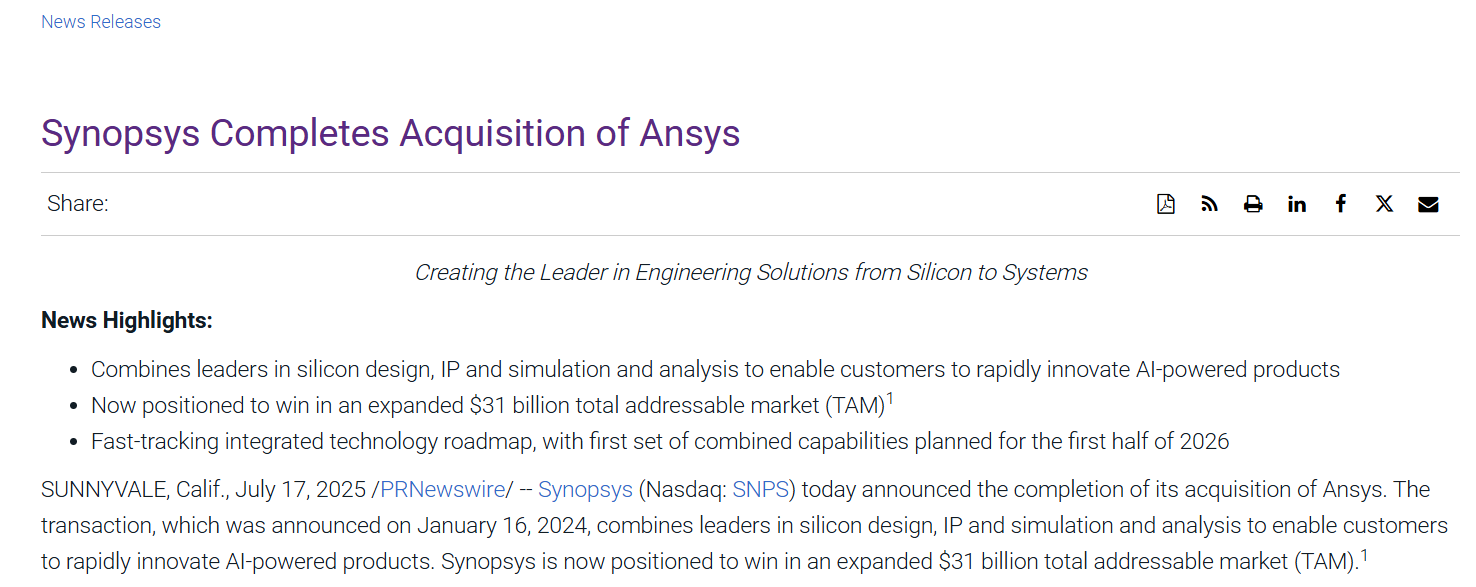Go back to News Releases

click(101, 22)
